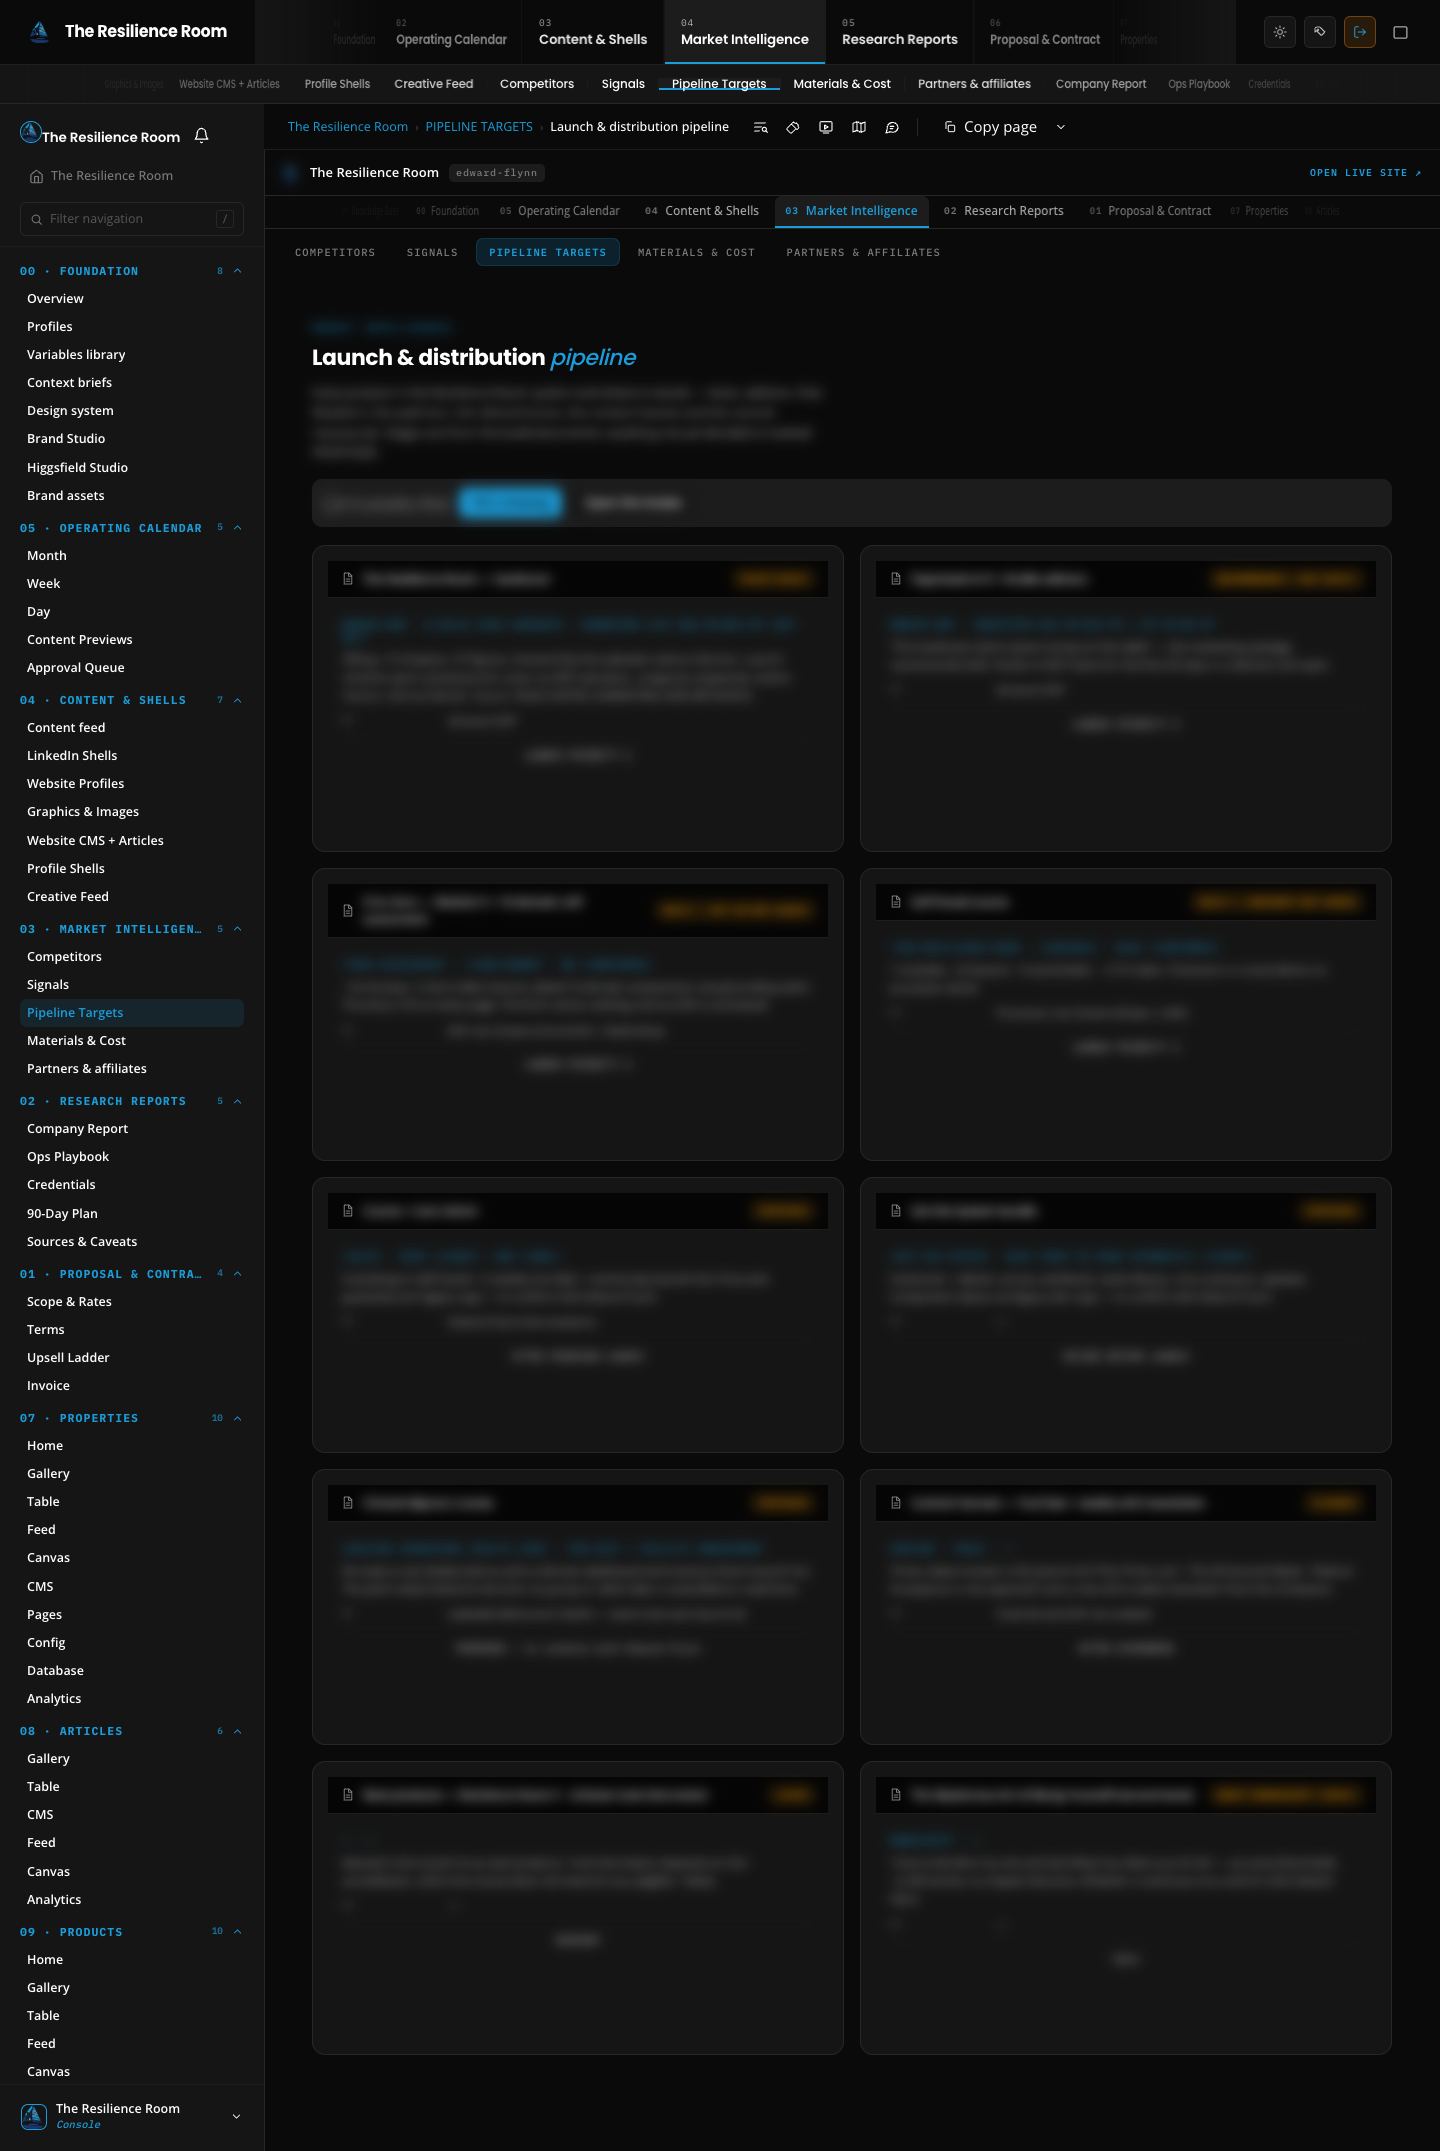Click the Resilience Room logo in top header
1440x2151 pixels.
[39, 32]
